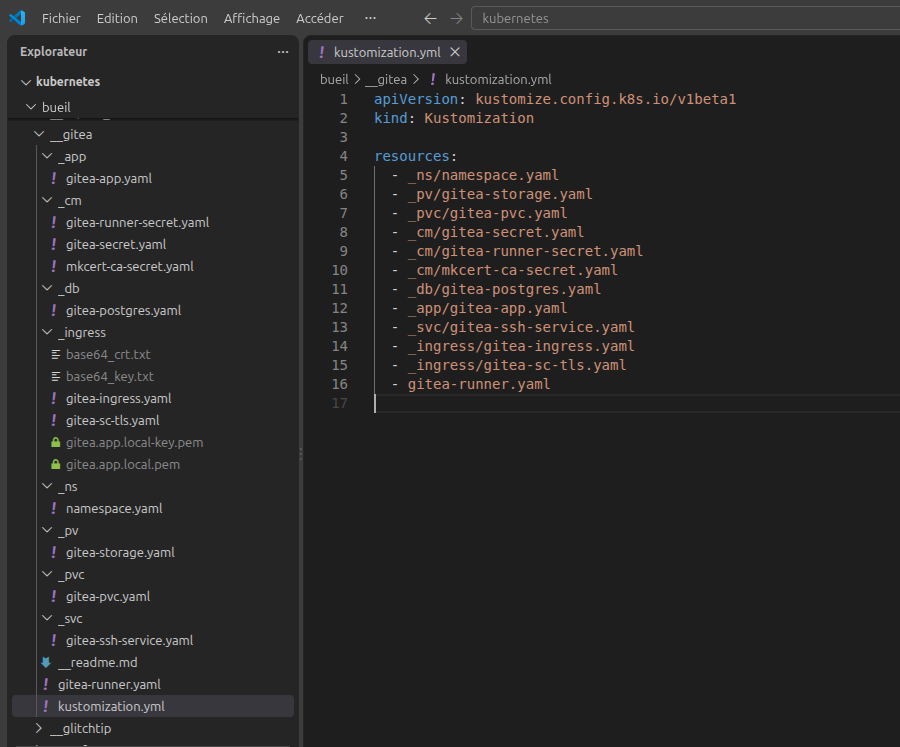Click the YAML icon beside gitea-runner.yaml in explorer
The width and height of the screenshot is (900, 747).
click(46, 684)
